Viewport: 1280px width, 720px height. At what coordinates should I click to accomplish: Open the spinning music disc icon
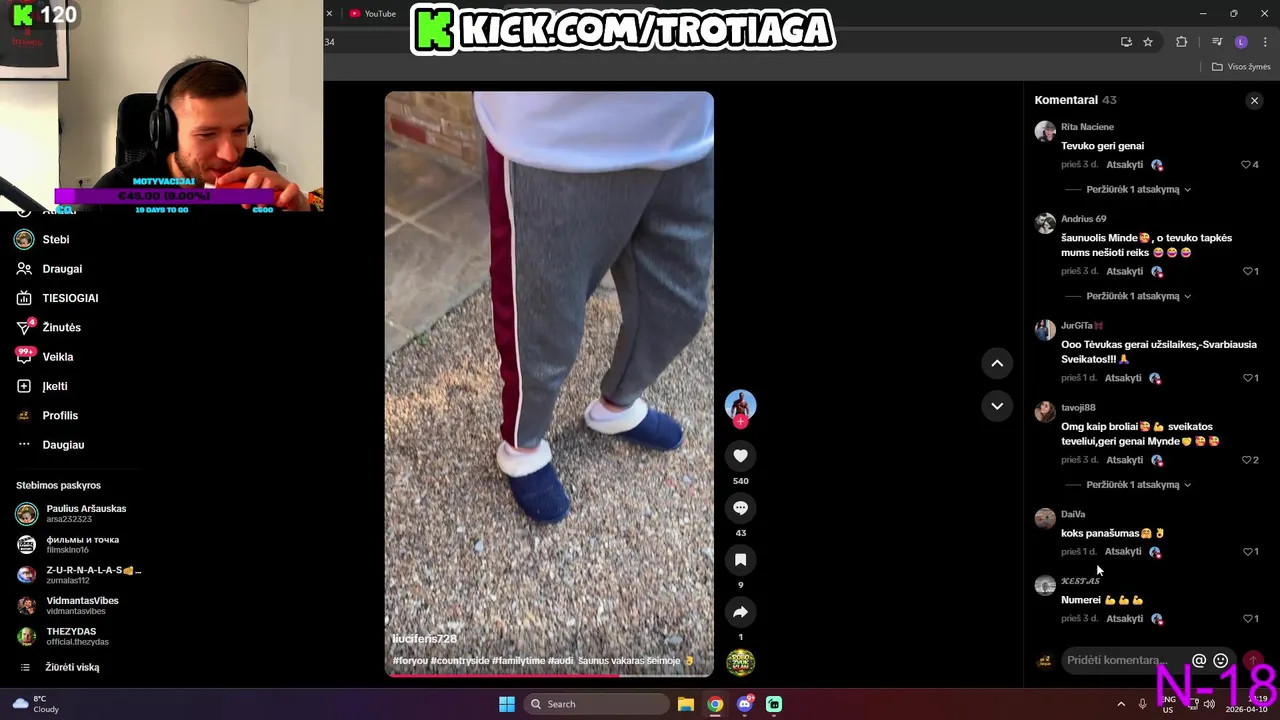[740, 662]
